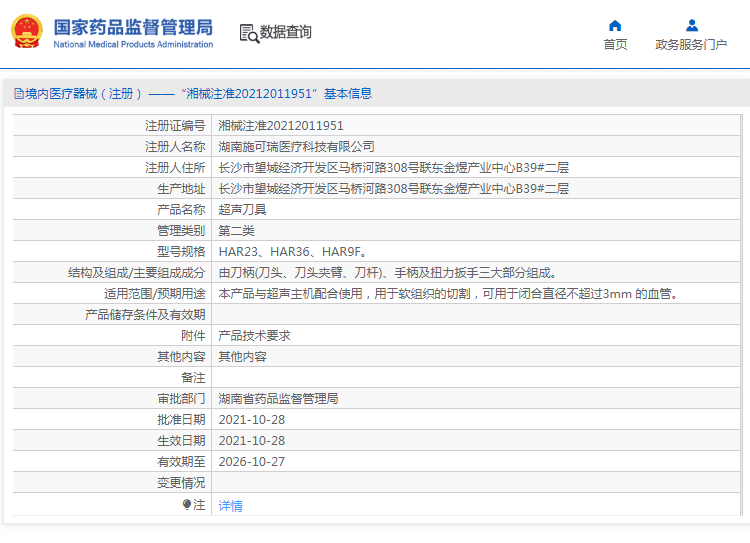The image size is (750, 543).
Task: Click the 产品储存条件及有效期 label
Action: [x=145, y=315]
